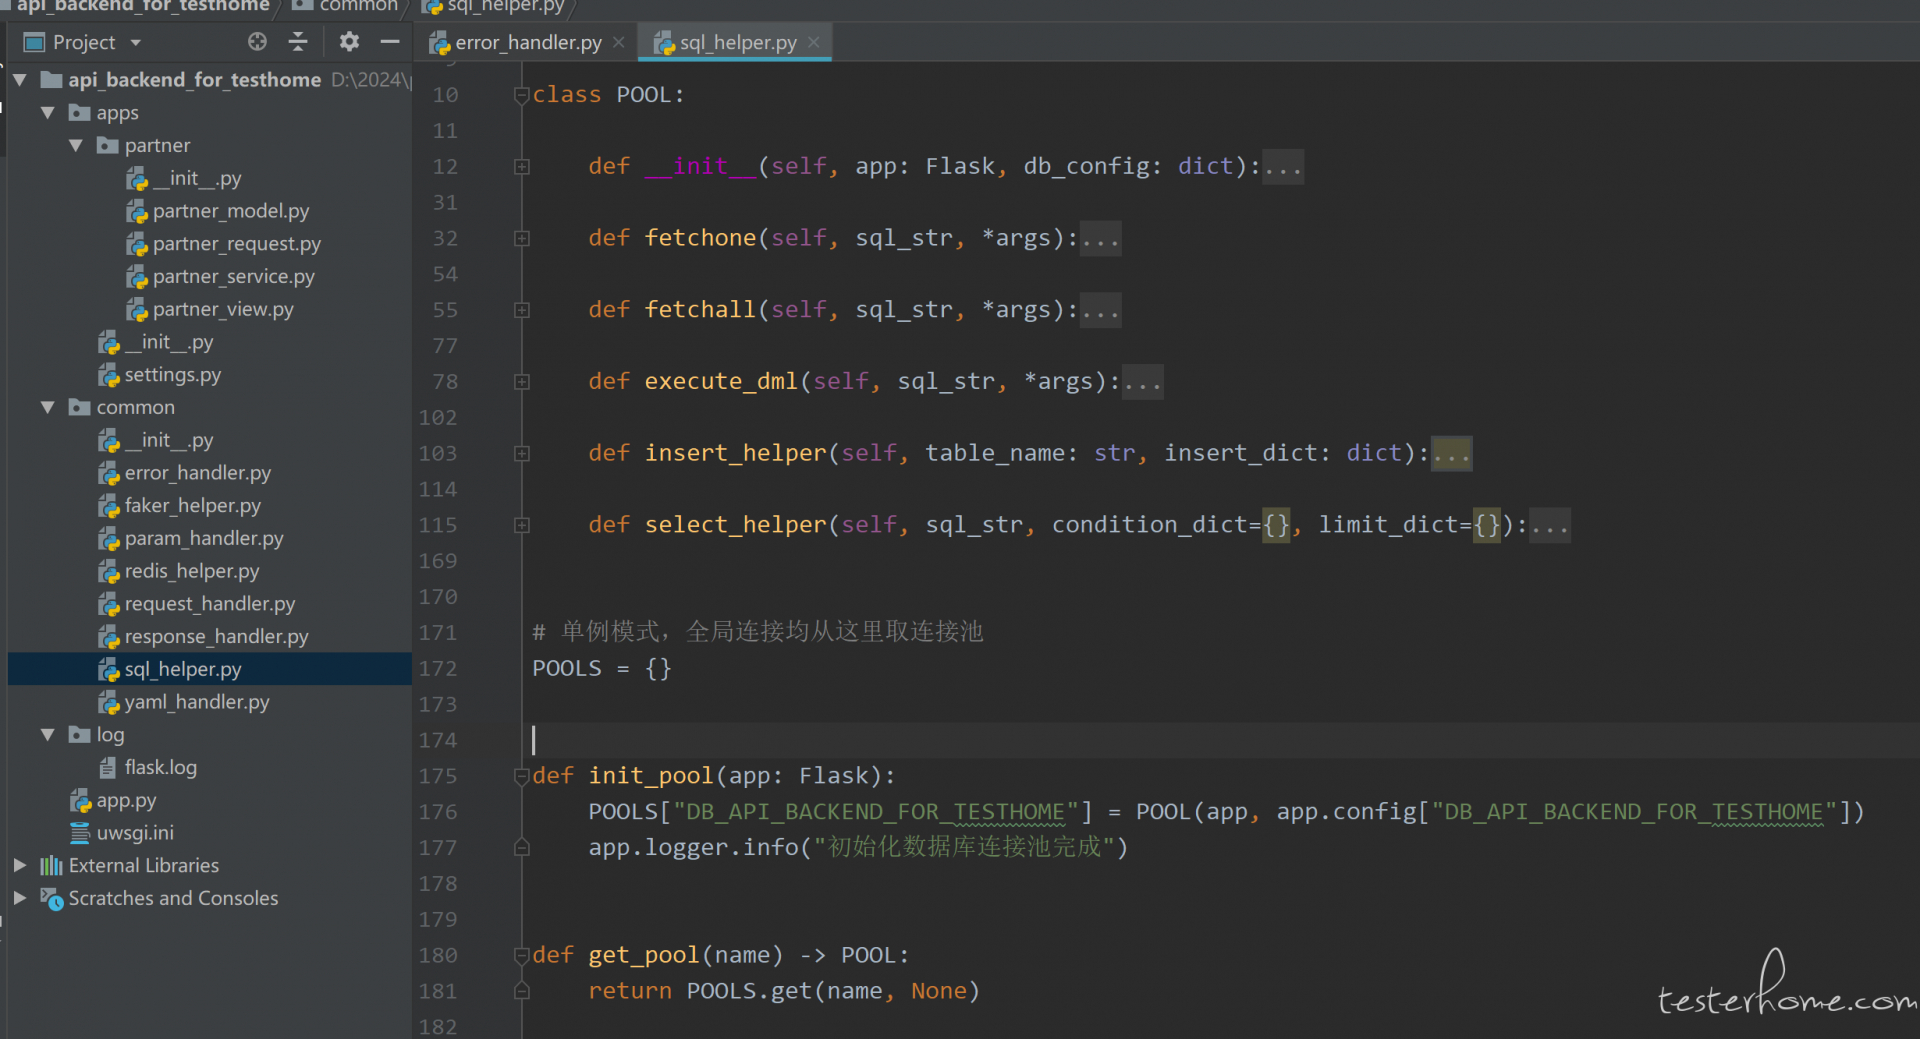Select error_handler.py in common folder

[198, 472]
